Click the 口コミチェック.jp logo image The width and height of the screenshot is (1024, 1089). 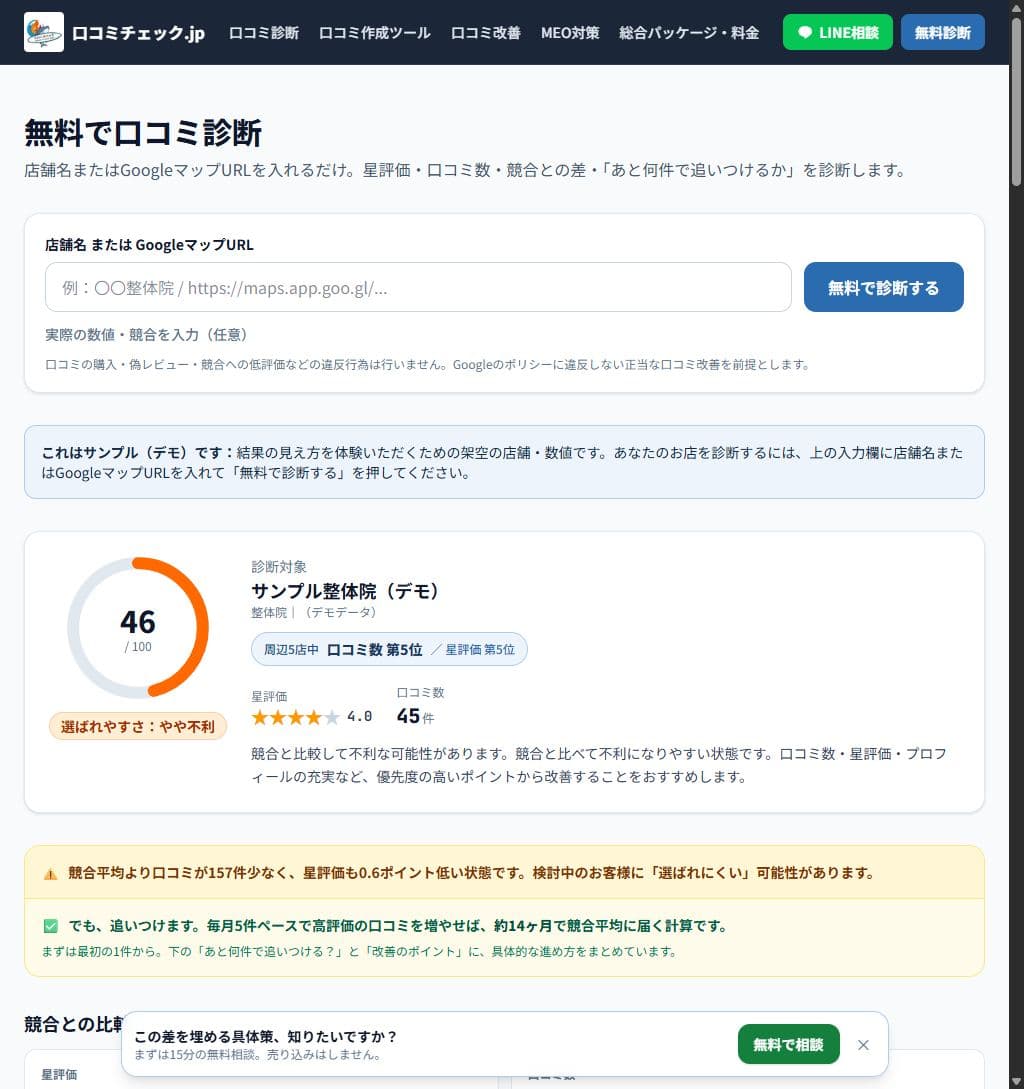pyautogui.click(x=44, y=32)
